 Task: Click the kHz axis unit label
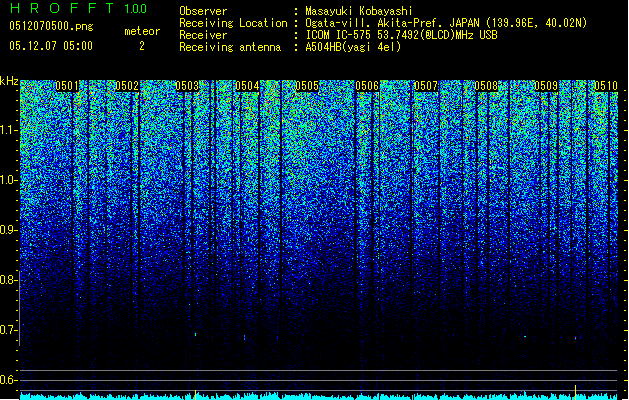(9, 81)
